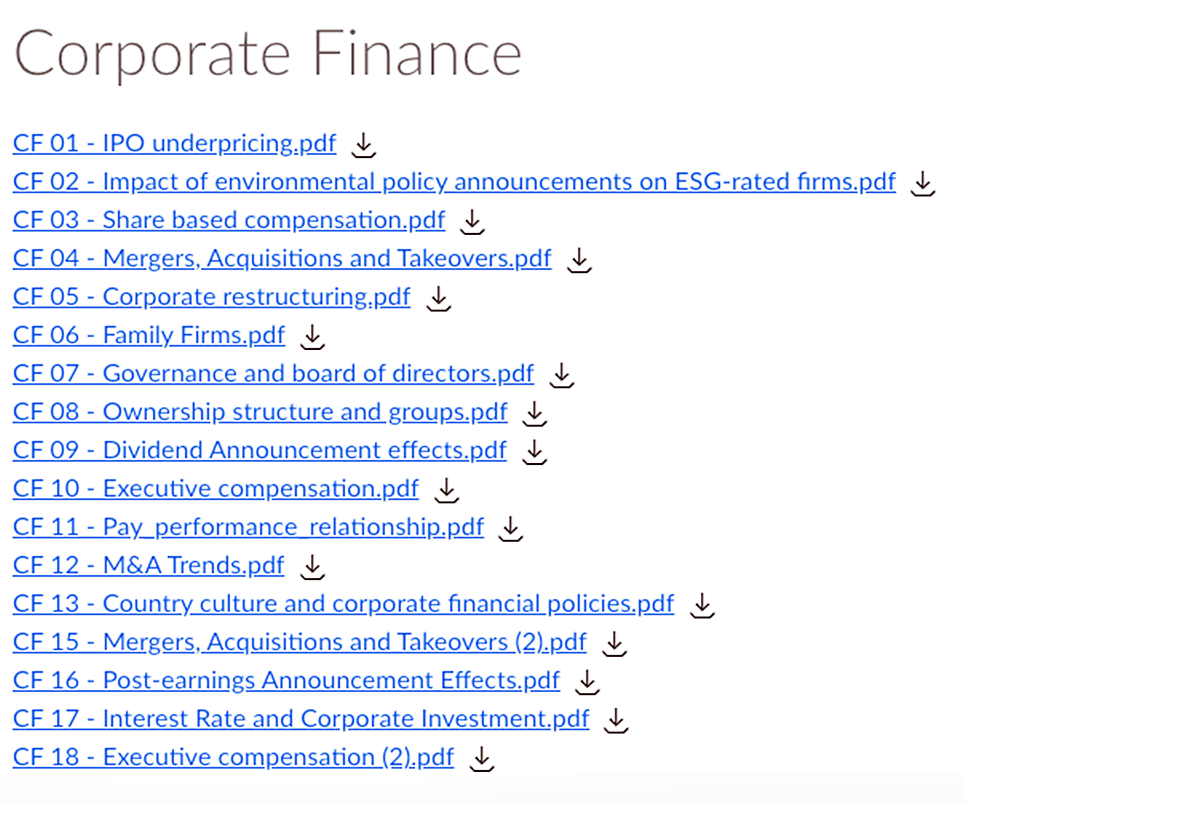
Task: Open CF 04 Mergers, Acquisitions and Takeovers link
Action: (282, 258)
